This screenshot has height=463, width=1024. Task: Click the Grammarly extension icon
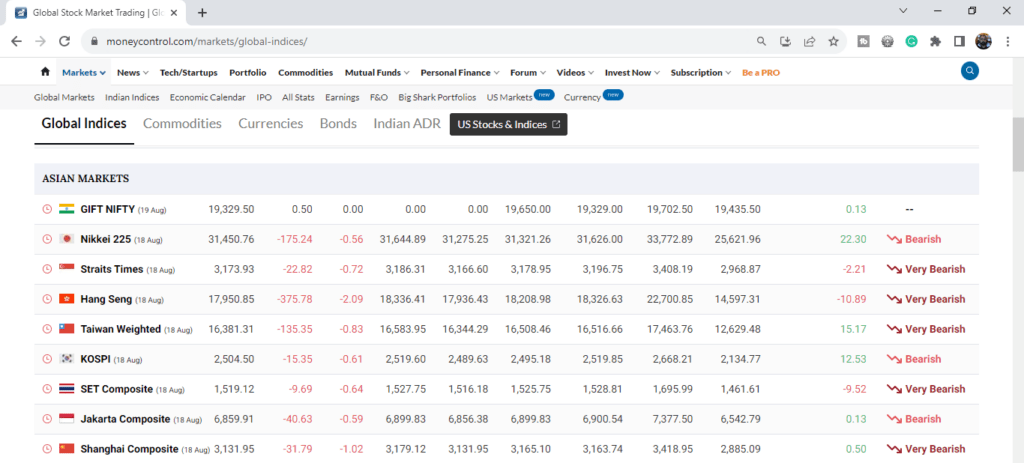pyautogui.click(x=911, y=41)
